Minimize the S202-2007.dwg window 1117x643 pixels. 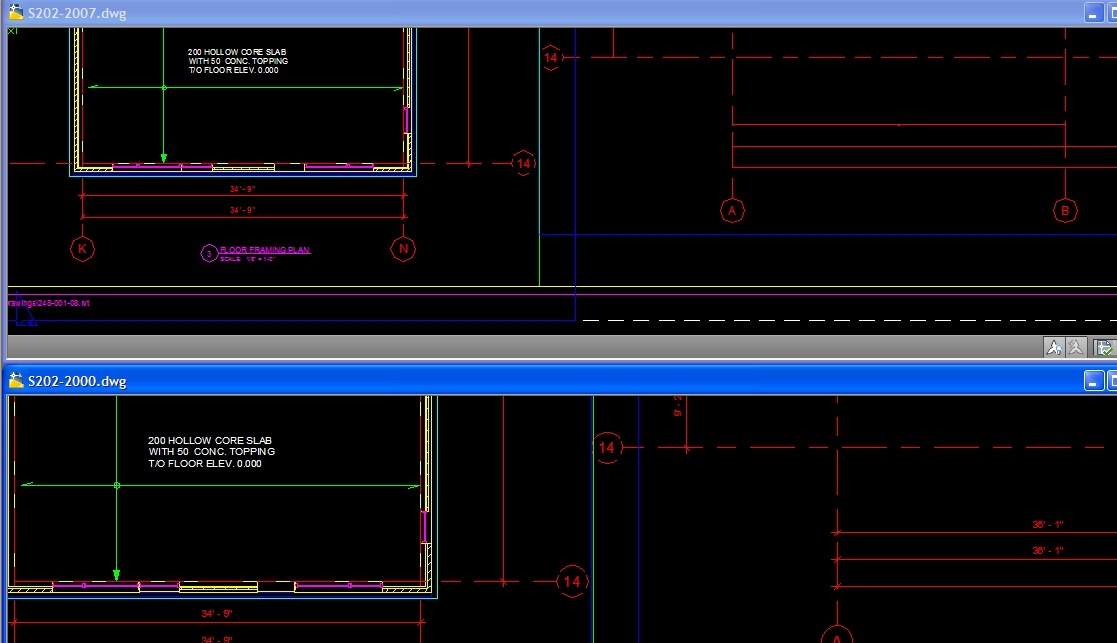coord(1093,13)
